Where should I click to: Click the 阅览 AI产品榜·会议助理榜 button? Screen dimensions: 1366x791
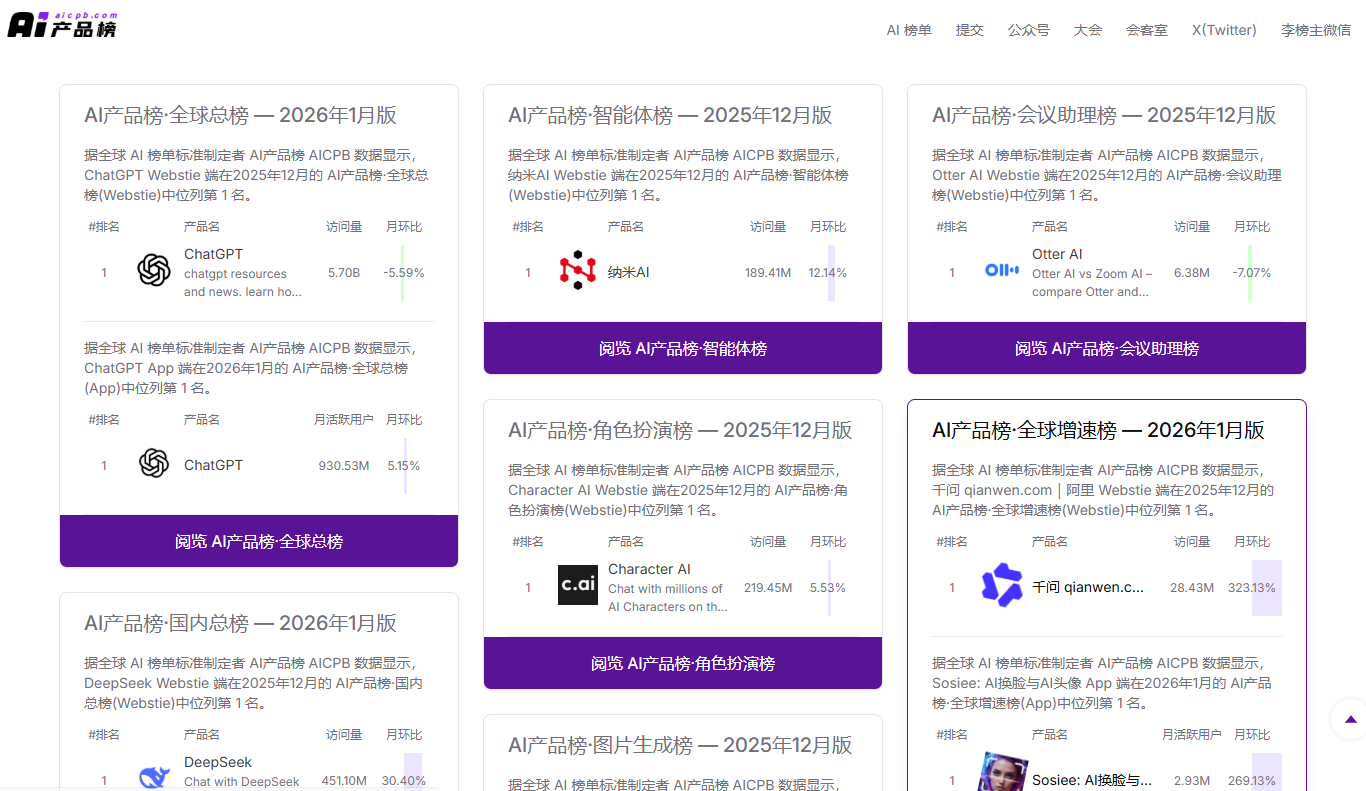(1107, 348)
